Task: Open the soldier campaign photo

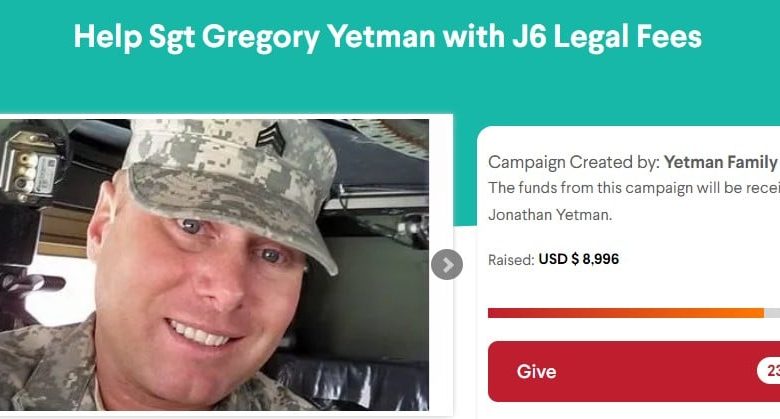Action: pos(214,265)
